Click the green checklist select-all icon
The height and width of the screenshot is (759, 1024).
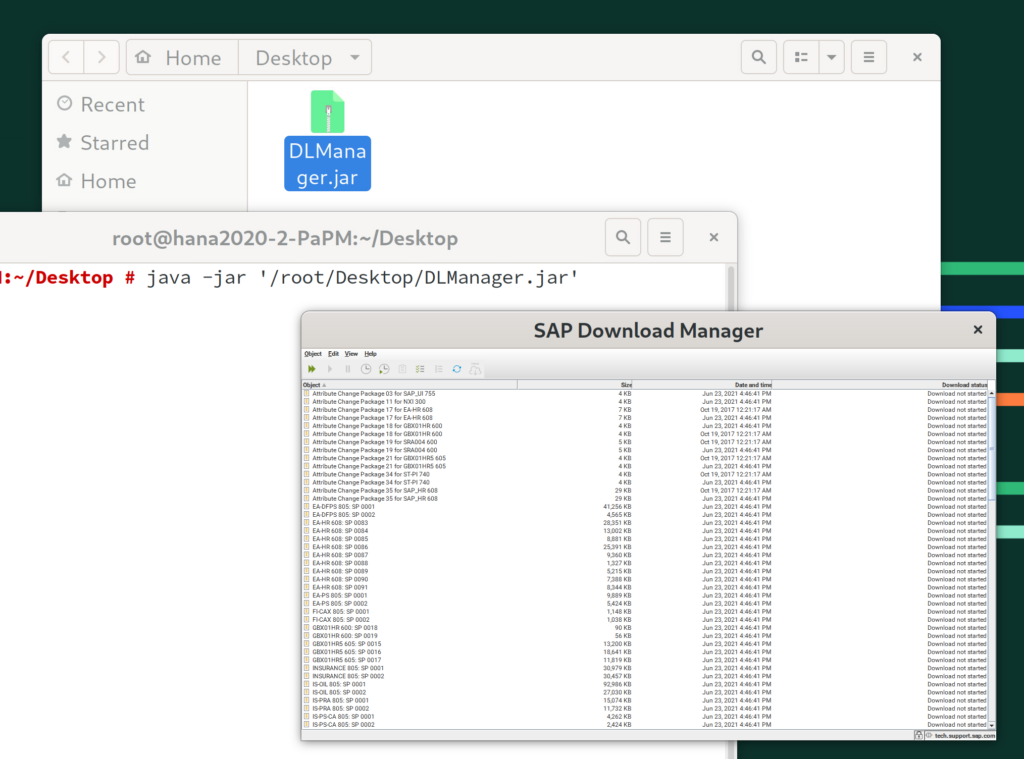pyautogui.click(x=420, y=369)
